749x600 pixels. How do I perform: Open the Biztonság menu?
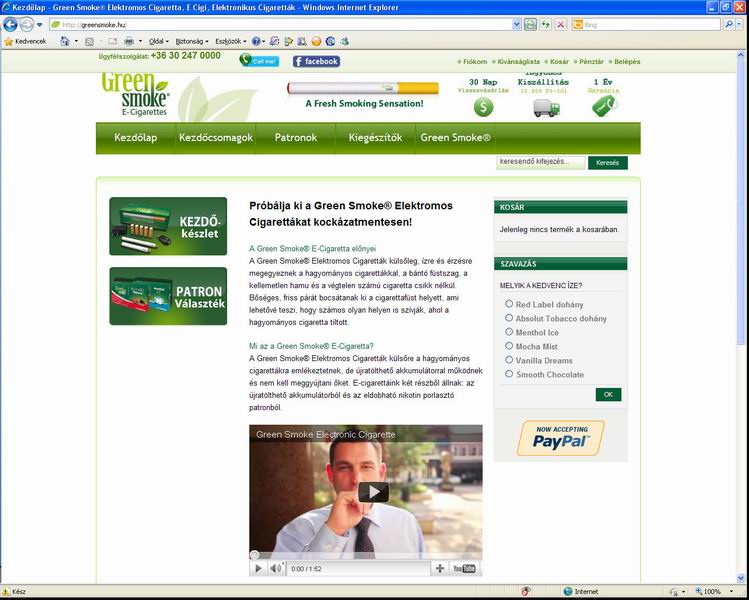pos(192,42)
